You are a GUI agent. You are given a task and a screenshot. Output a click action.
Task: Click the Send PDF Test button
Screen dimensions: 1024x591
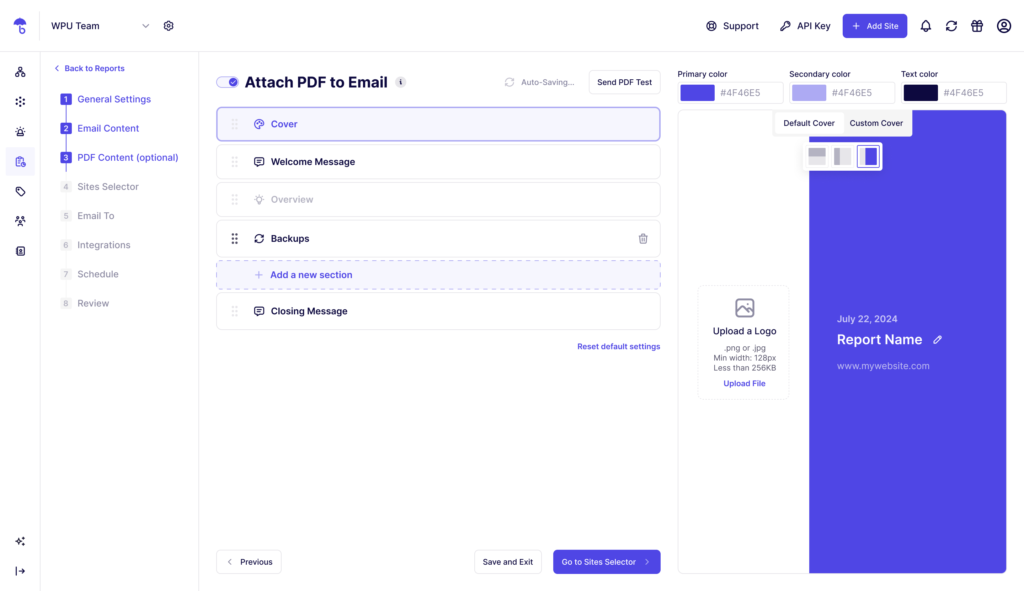pyautogui.click(x=624, y=82)
